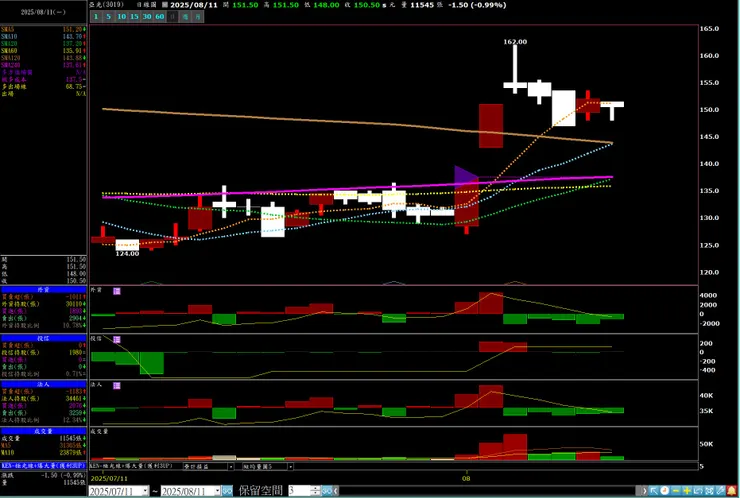Click the -1.50 (-0.99%) change text in header

(x=476, y=5)
